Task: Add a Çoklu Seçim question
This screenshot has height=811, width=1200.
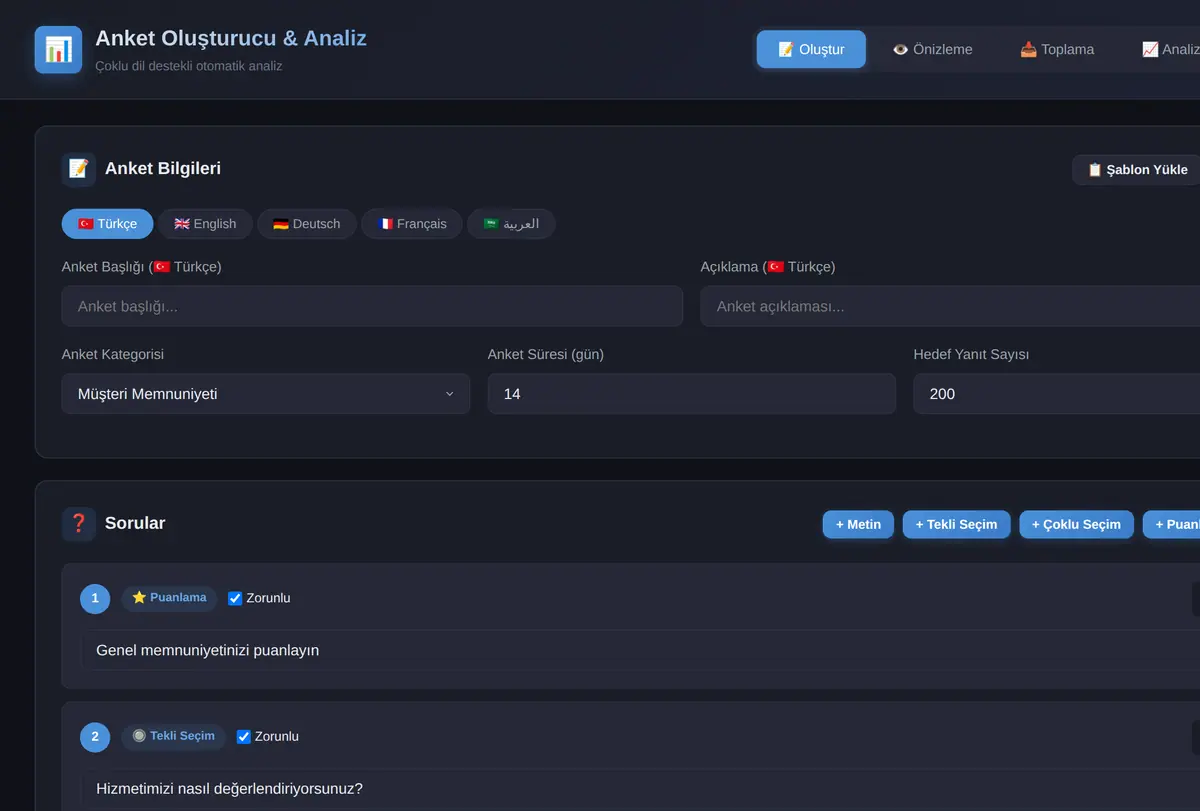Action: coord(1077,525)
